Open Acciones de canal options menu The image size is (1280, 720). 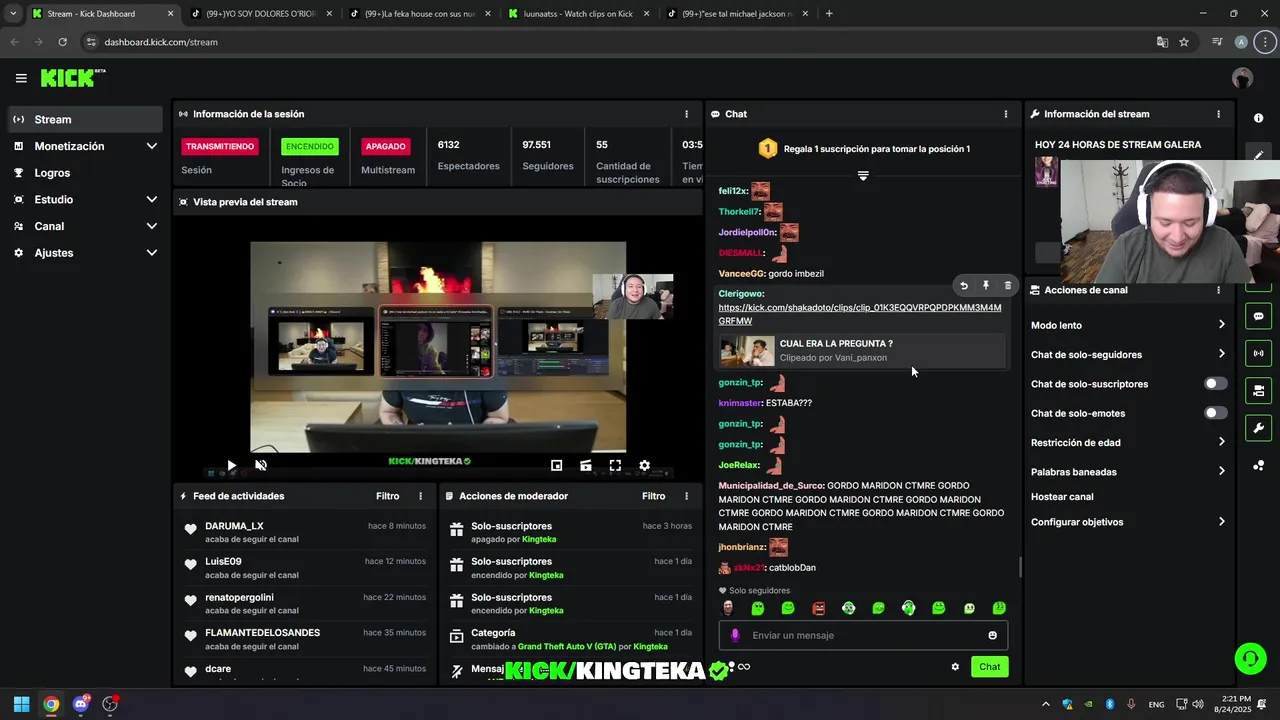click(x=1218, y=290)
